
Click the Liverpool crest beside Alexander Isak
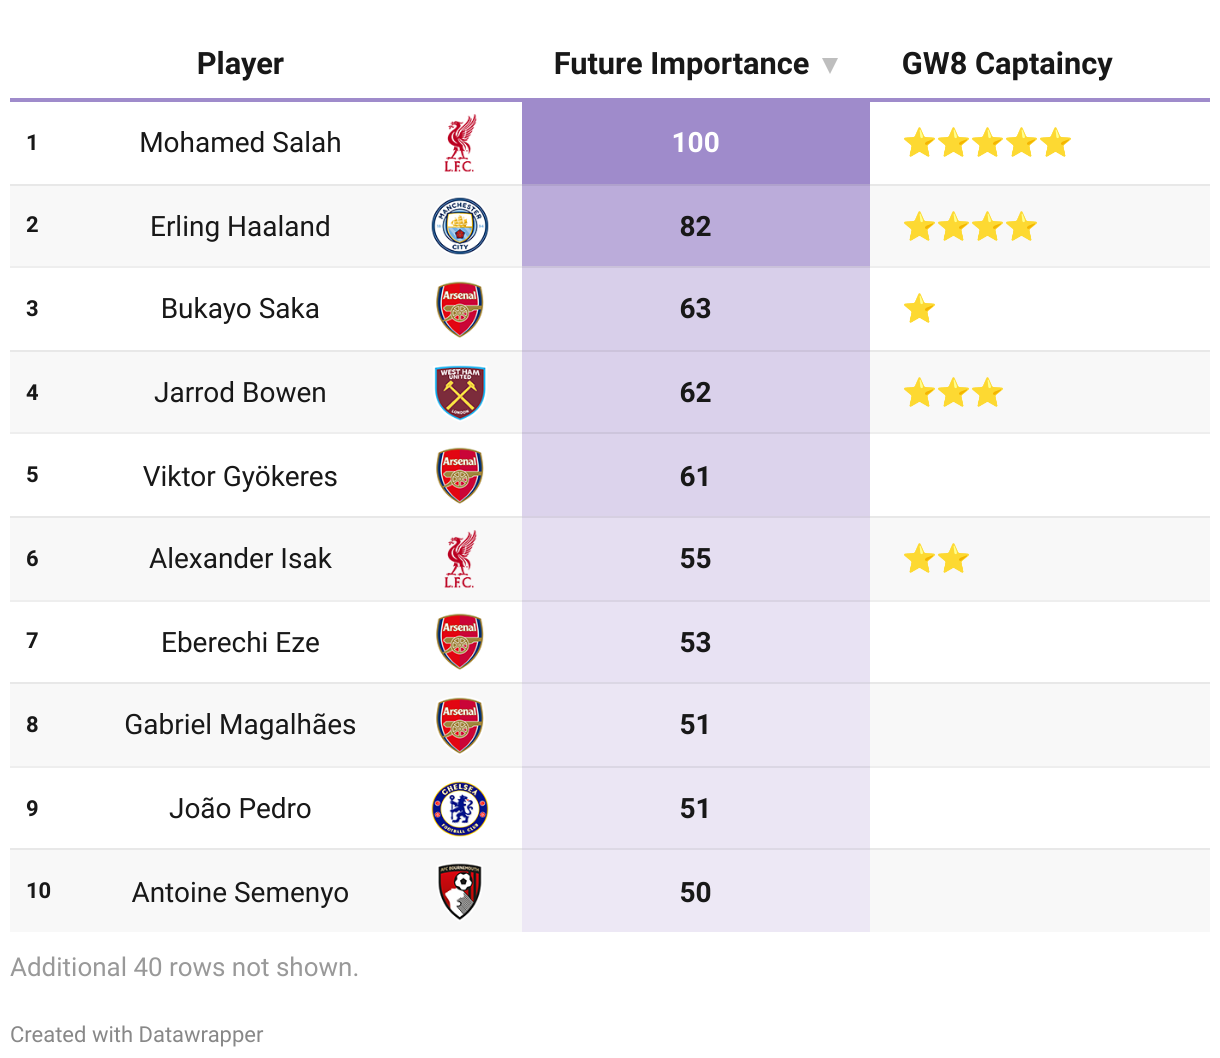(x=460, y=559)
